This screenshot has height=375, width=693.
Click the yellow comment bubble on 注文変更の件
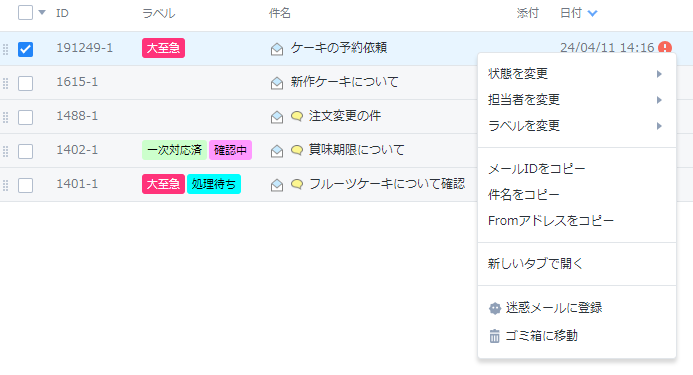coord(297,116)
